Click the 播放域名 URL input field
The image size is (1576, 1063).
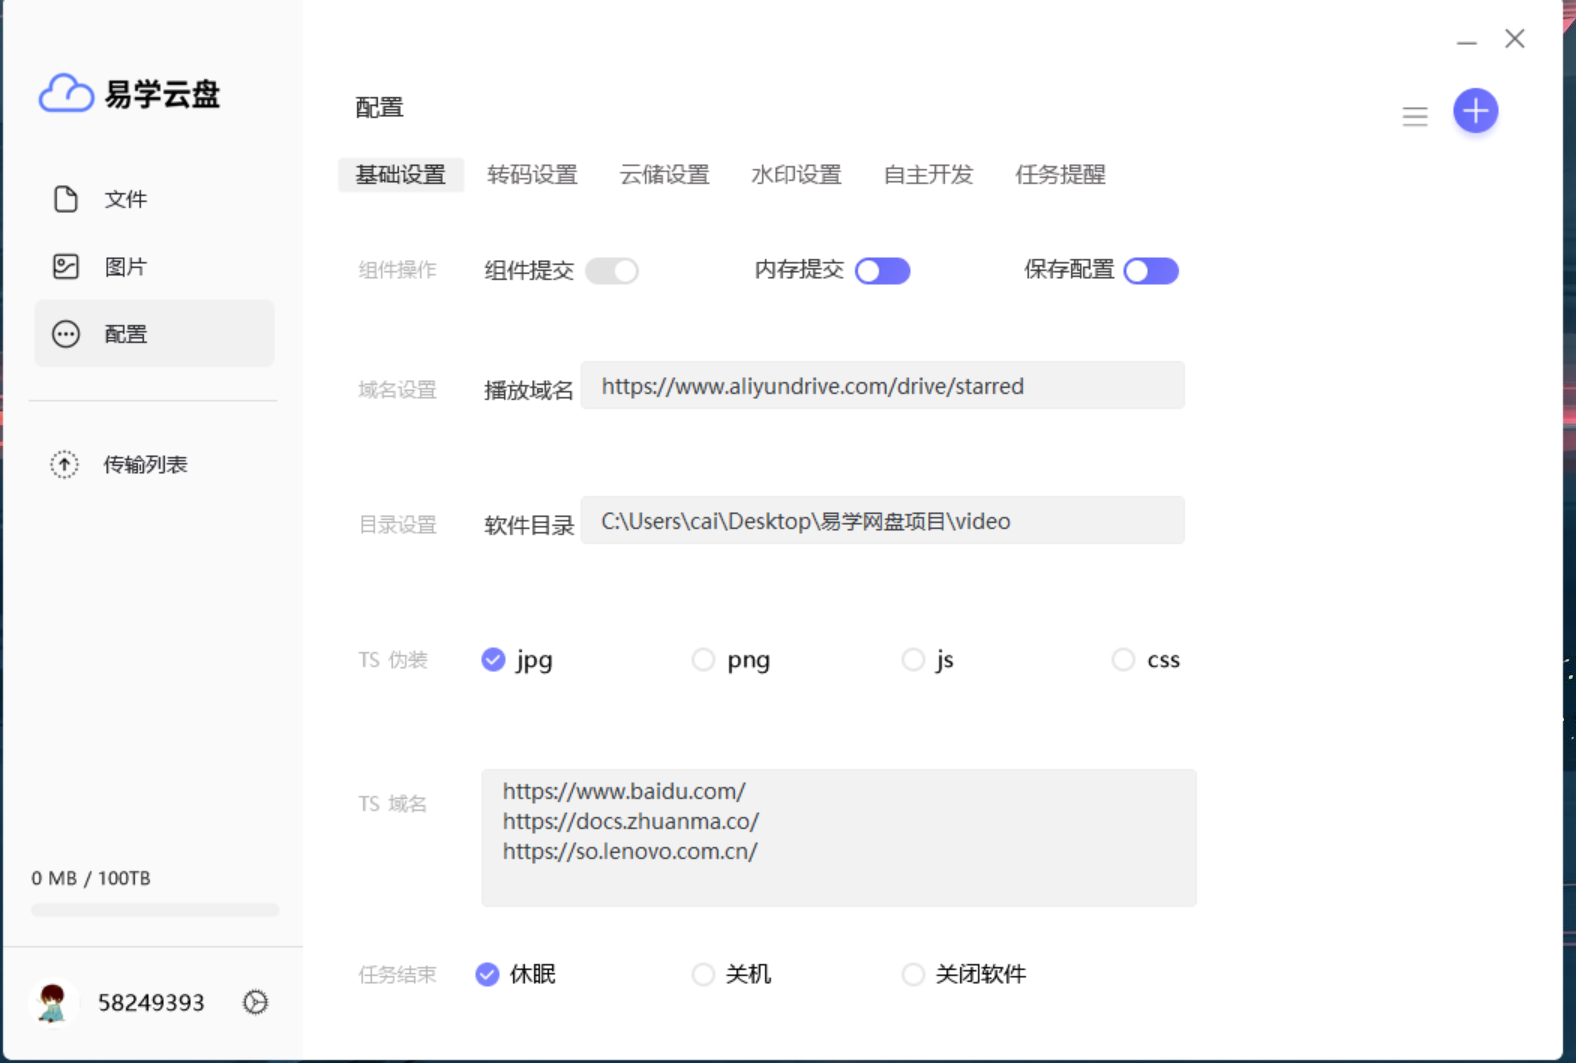click(883, 386)
